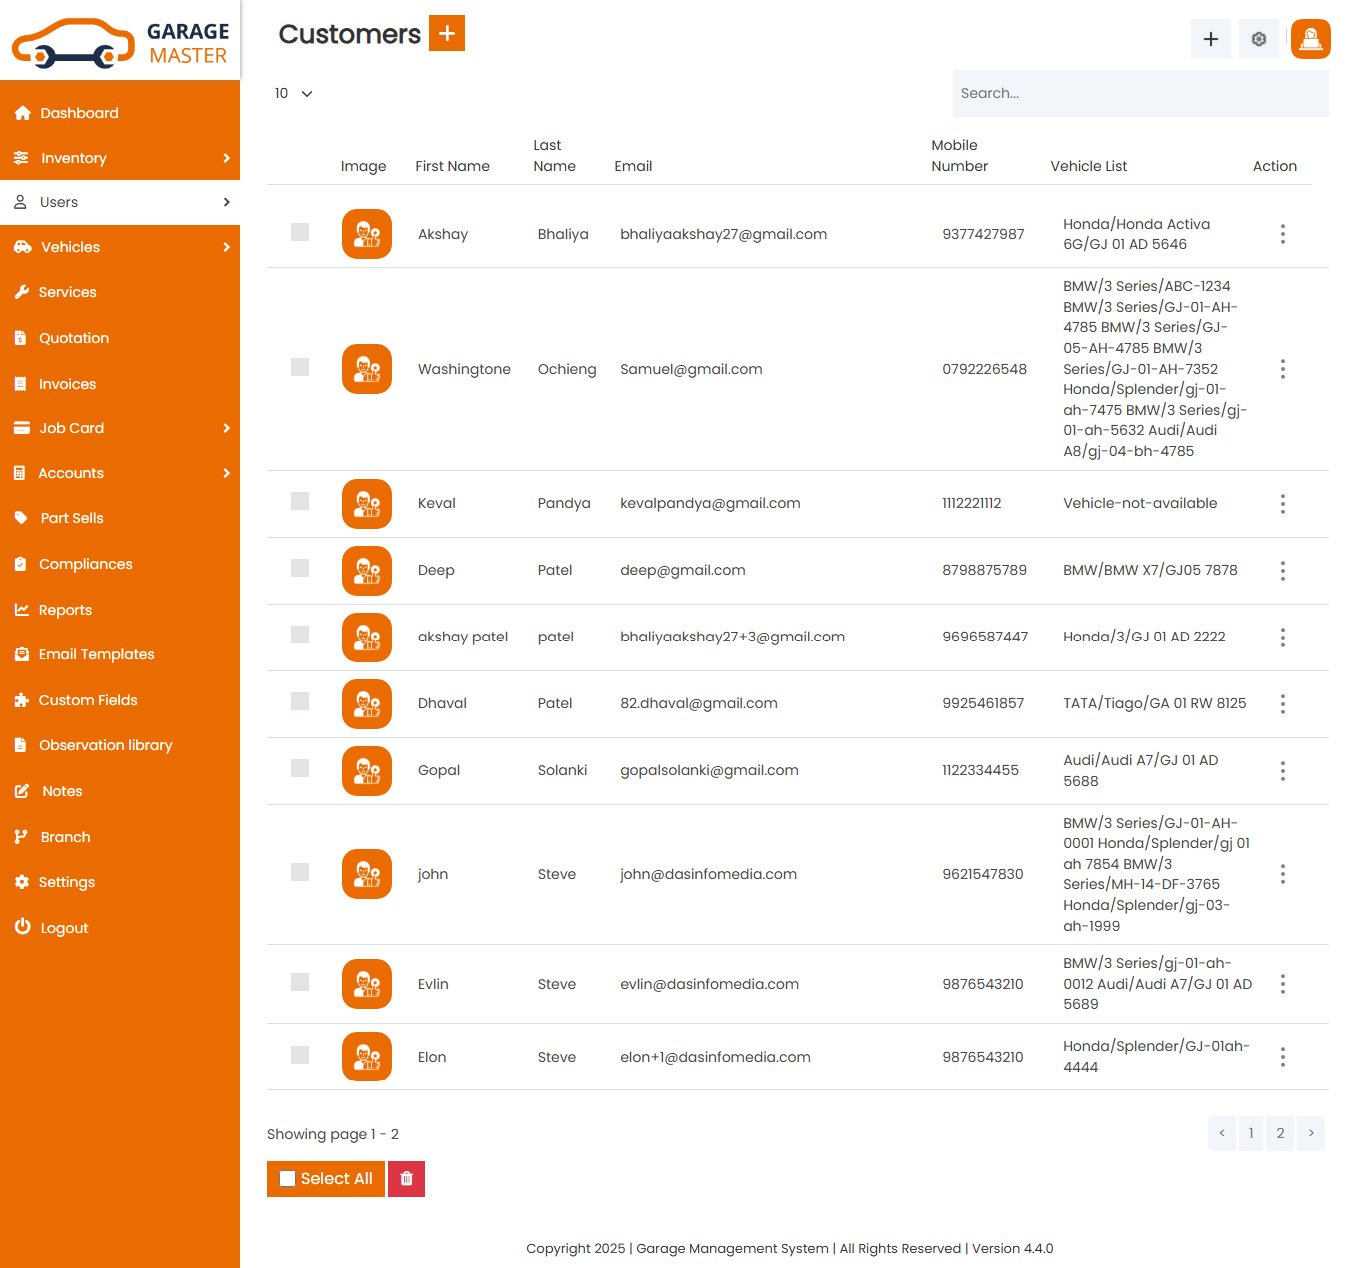Open Quotation from the sidebar
Image resolution: width=1366 pixels, height=1268 pixels.
pos(74,338)
